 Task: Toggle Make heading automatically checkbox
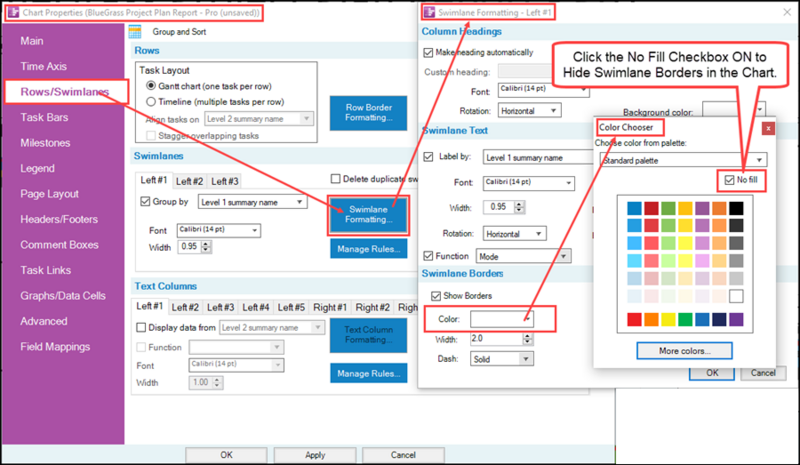428,53
